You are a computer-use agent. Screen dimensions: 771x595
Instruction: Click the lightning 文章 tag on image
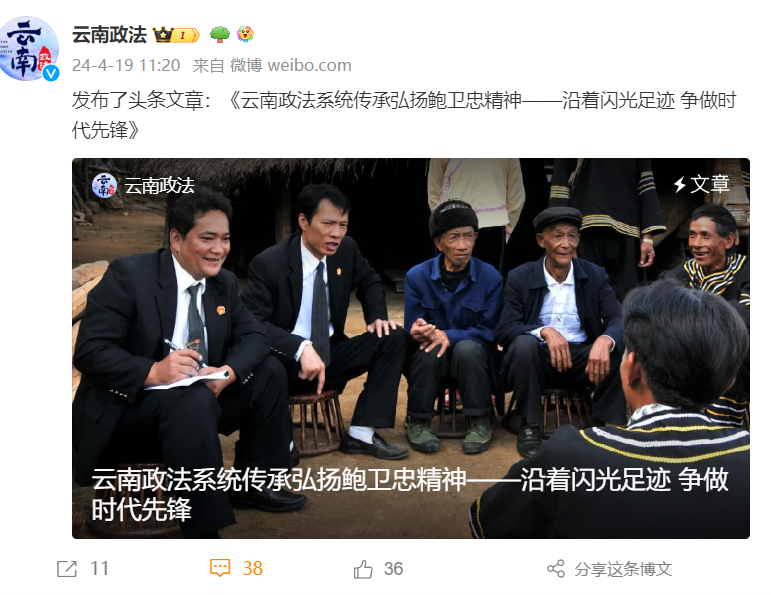701,184
